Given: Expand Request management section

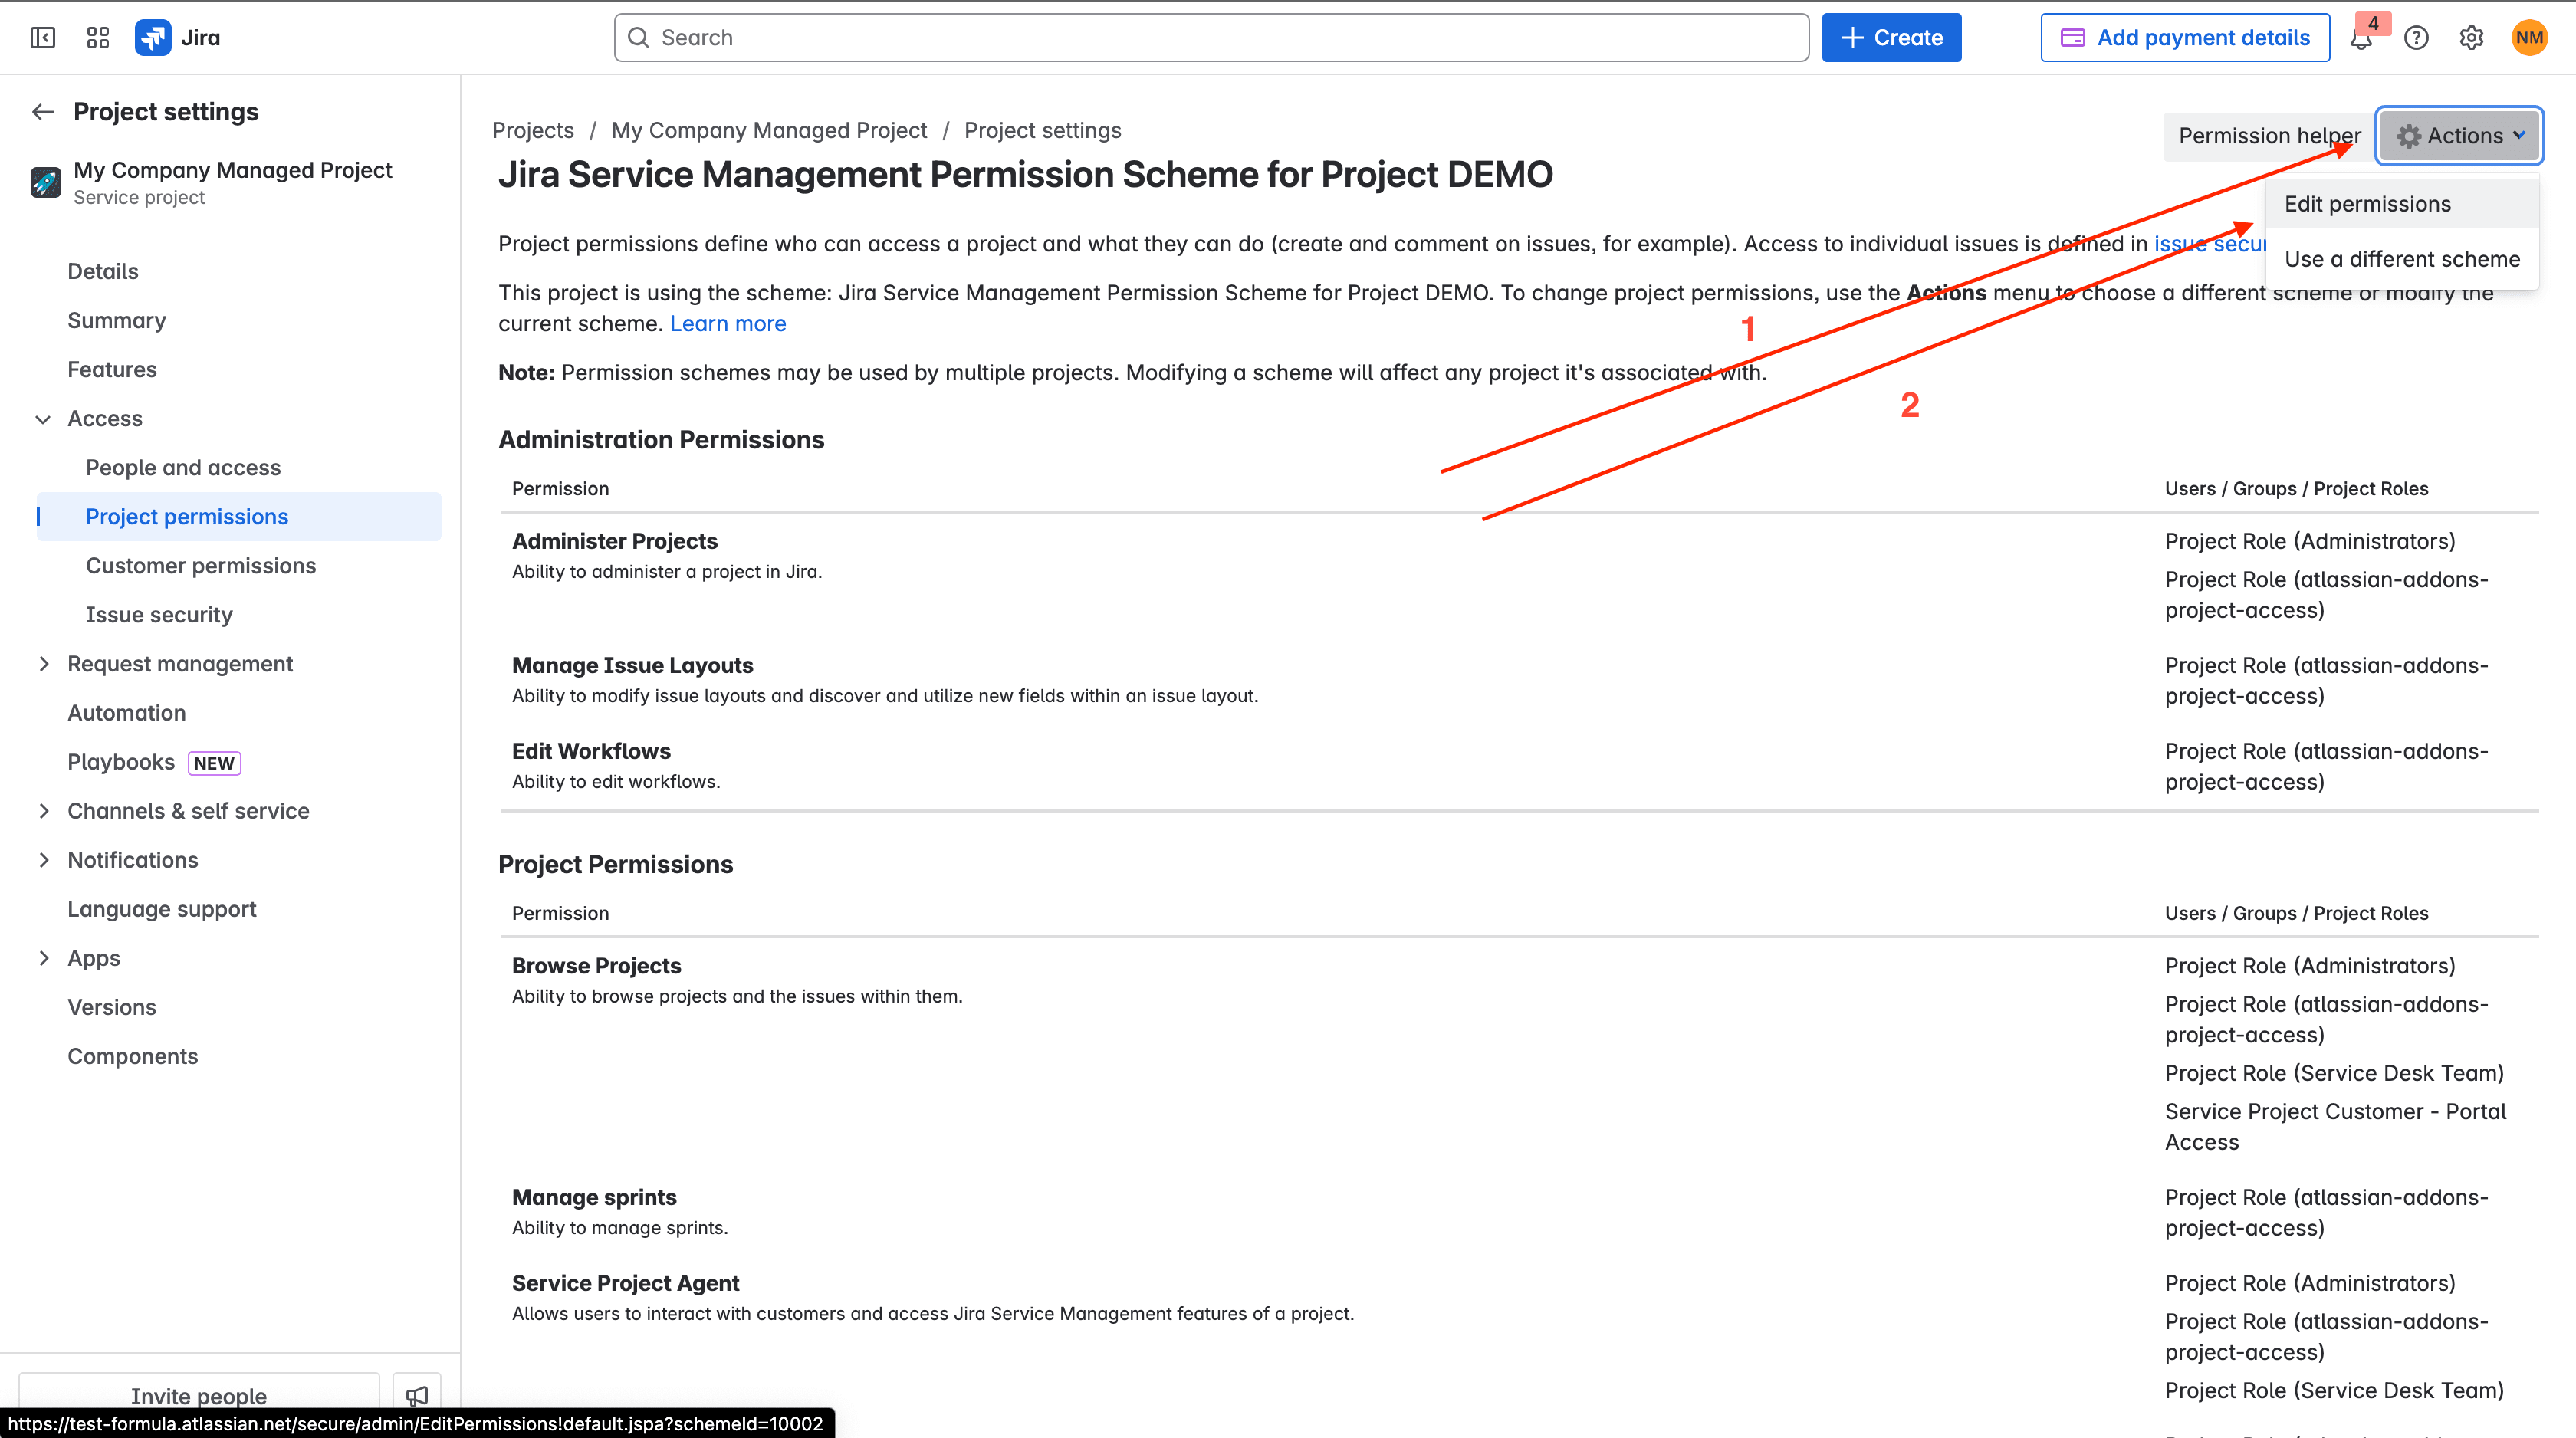Looking at the screenshot, I should pyautogui.click(x=43, y=664).
